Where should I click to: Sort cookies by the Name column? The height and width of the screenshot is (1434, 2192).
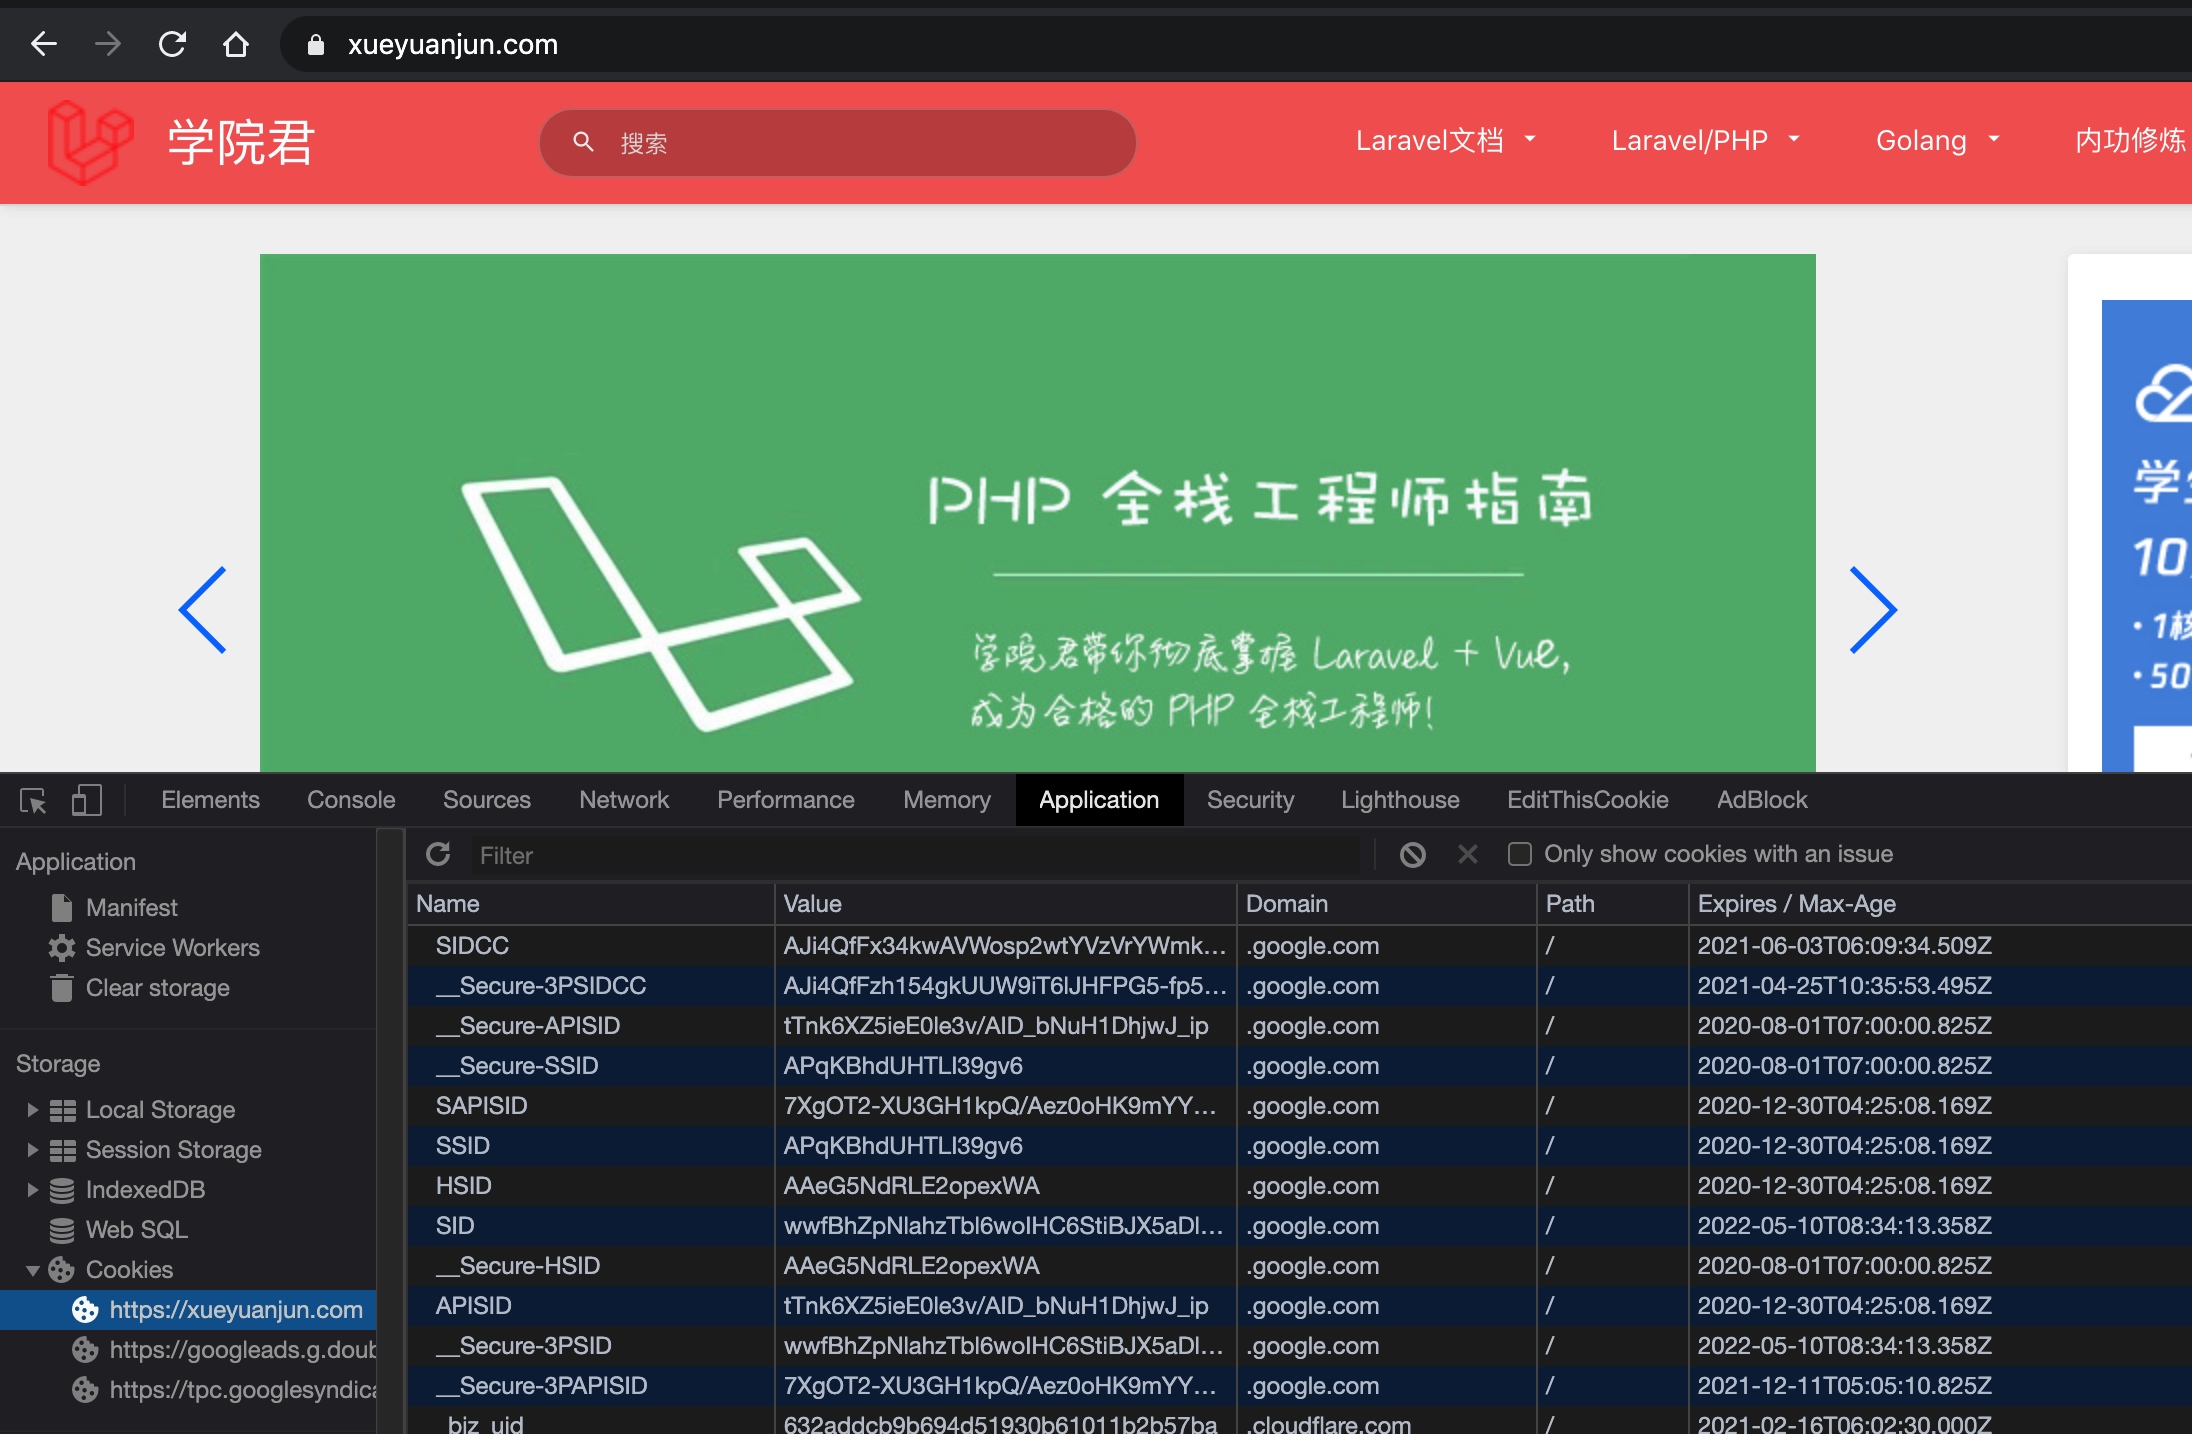pos(591,904)
